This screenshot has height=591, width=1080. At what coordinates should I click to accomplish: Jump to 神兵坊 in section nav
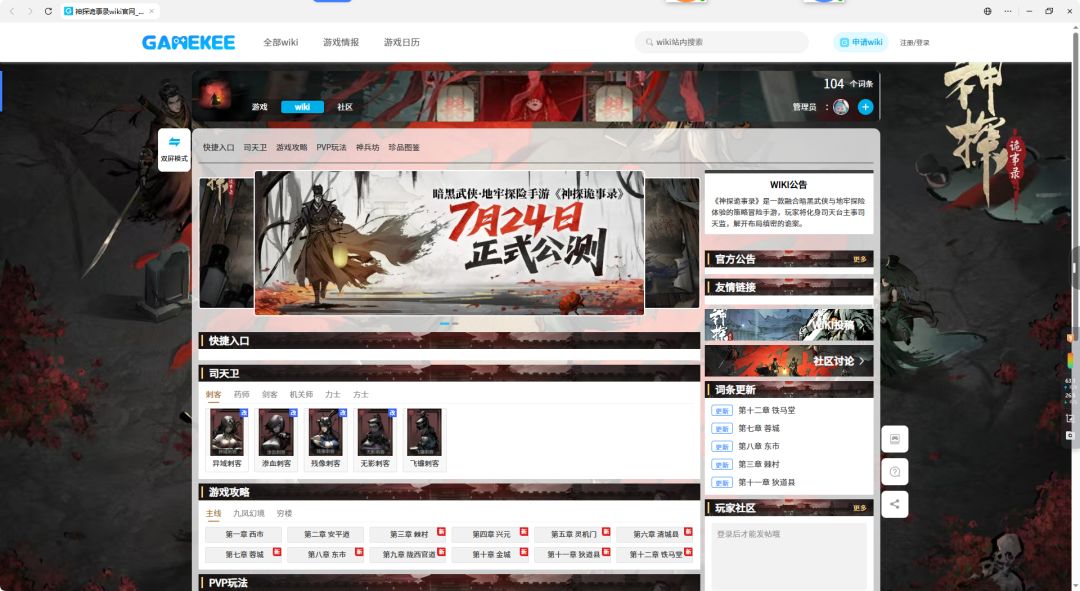point(368,147)
